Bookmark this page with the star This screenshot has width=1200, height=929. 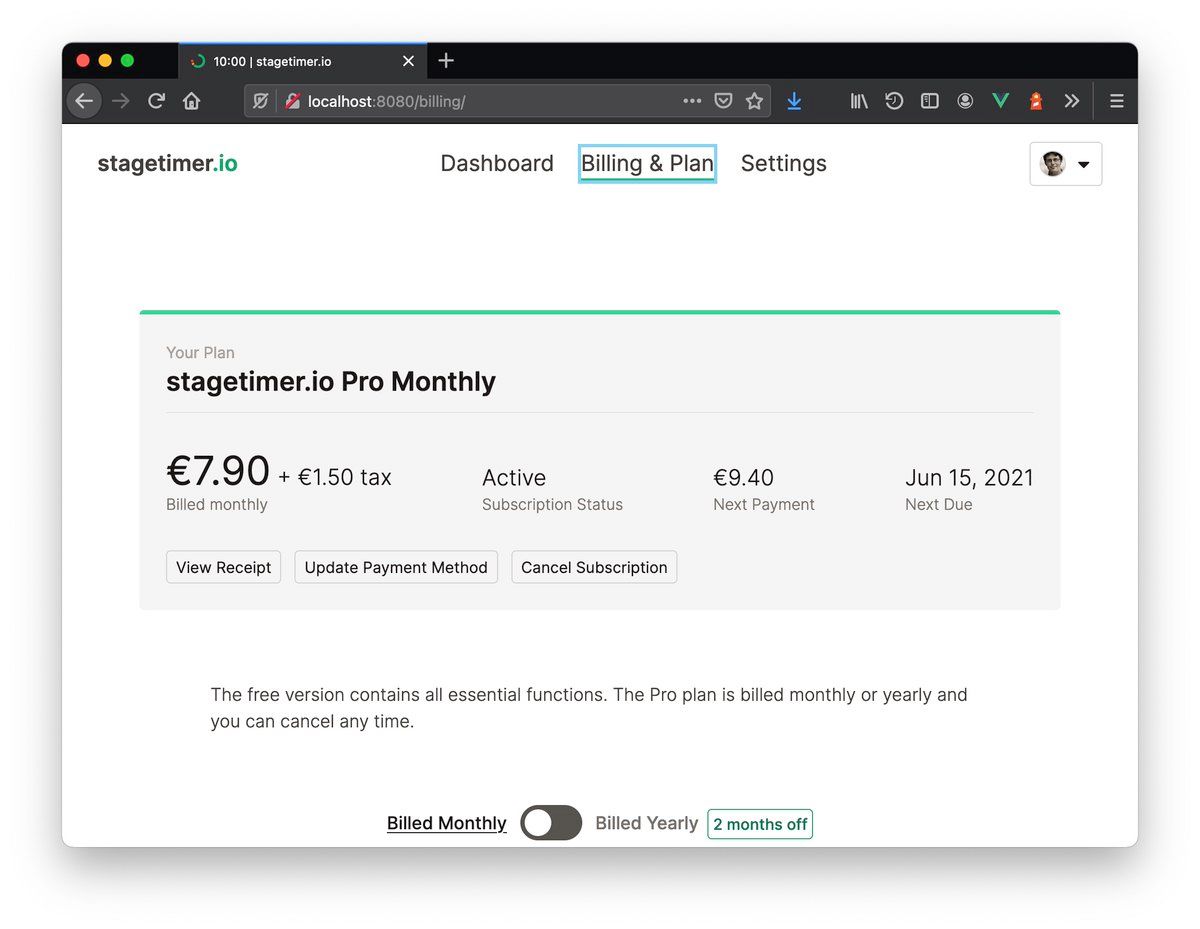[754, 101]
